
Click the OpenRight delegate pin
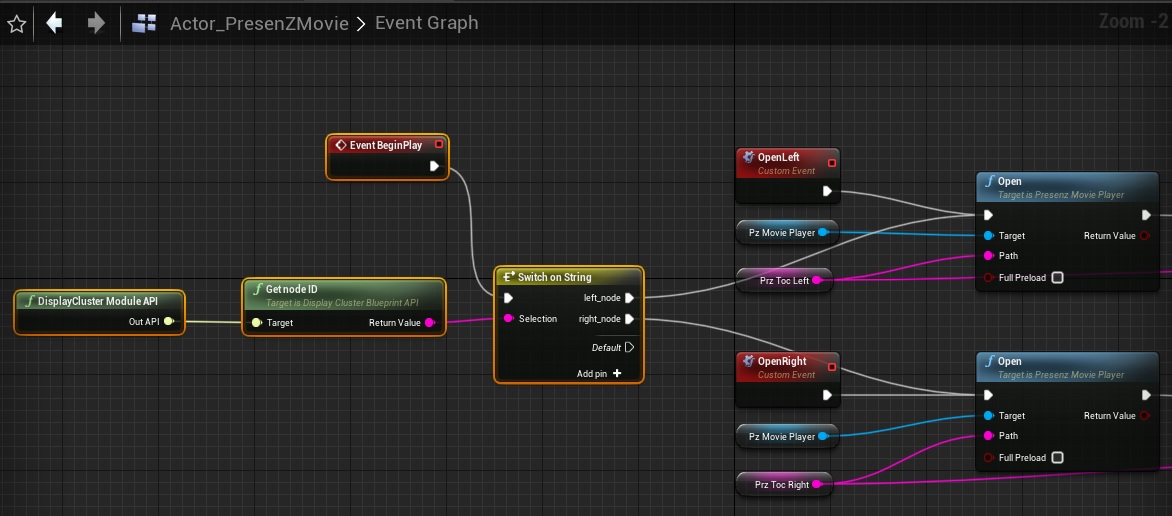pos(831,366)
